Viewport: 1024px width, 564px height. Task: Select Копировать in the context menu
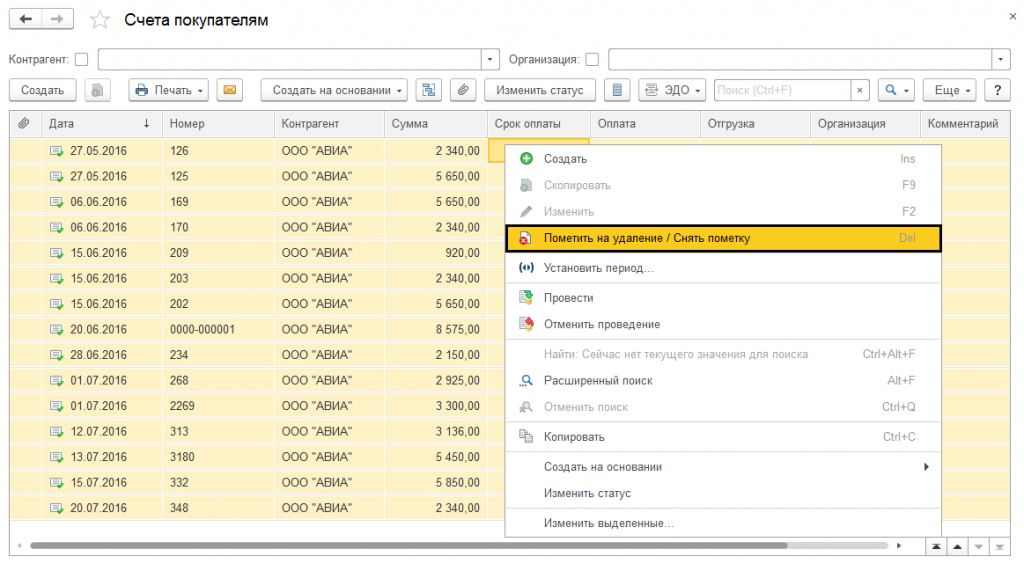point(723,437)
